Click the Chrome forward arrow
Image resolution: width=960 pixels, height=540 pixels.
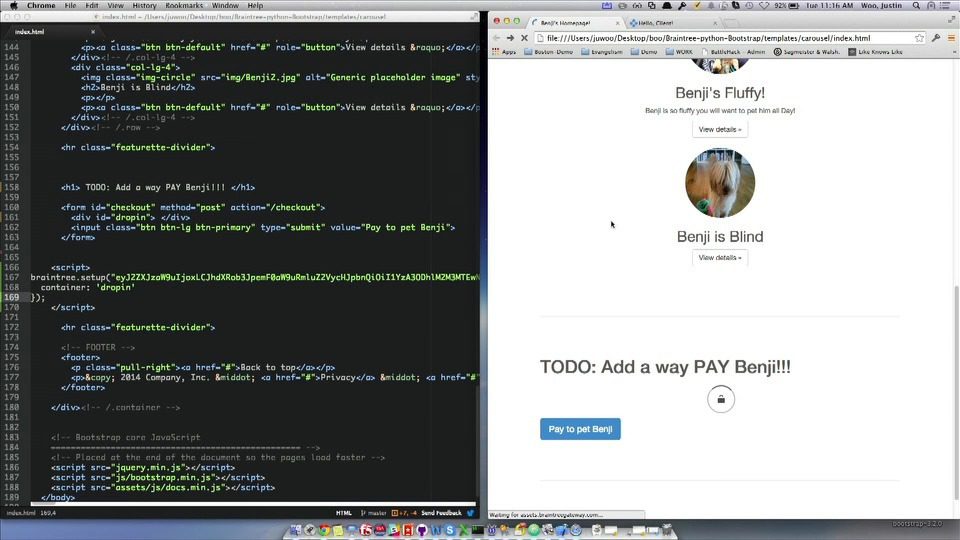click(510, 38)
